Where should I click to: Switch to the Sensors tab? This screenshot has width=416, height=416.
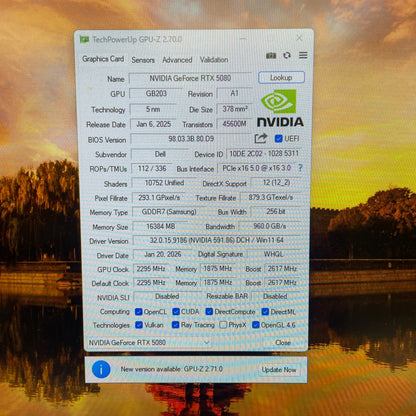tap(143, 60)
